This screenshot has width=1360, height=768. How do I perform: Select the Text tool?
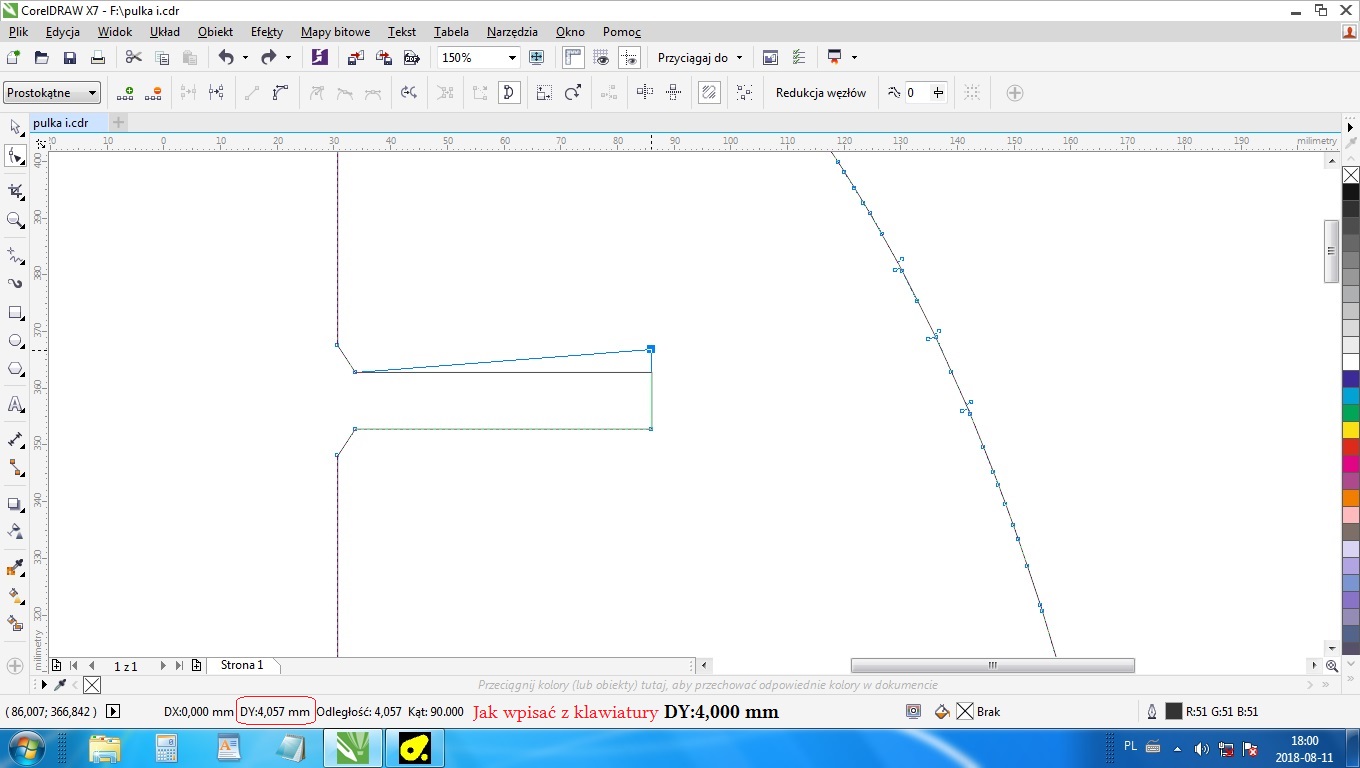pyautogui.click(x=15, y=404)
